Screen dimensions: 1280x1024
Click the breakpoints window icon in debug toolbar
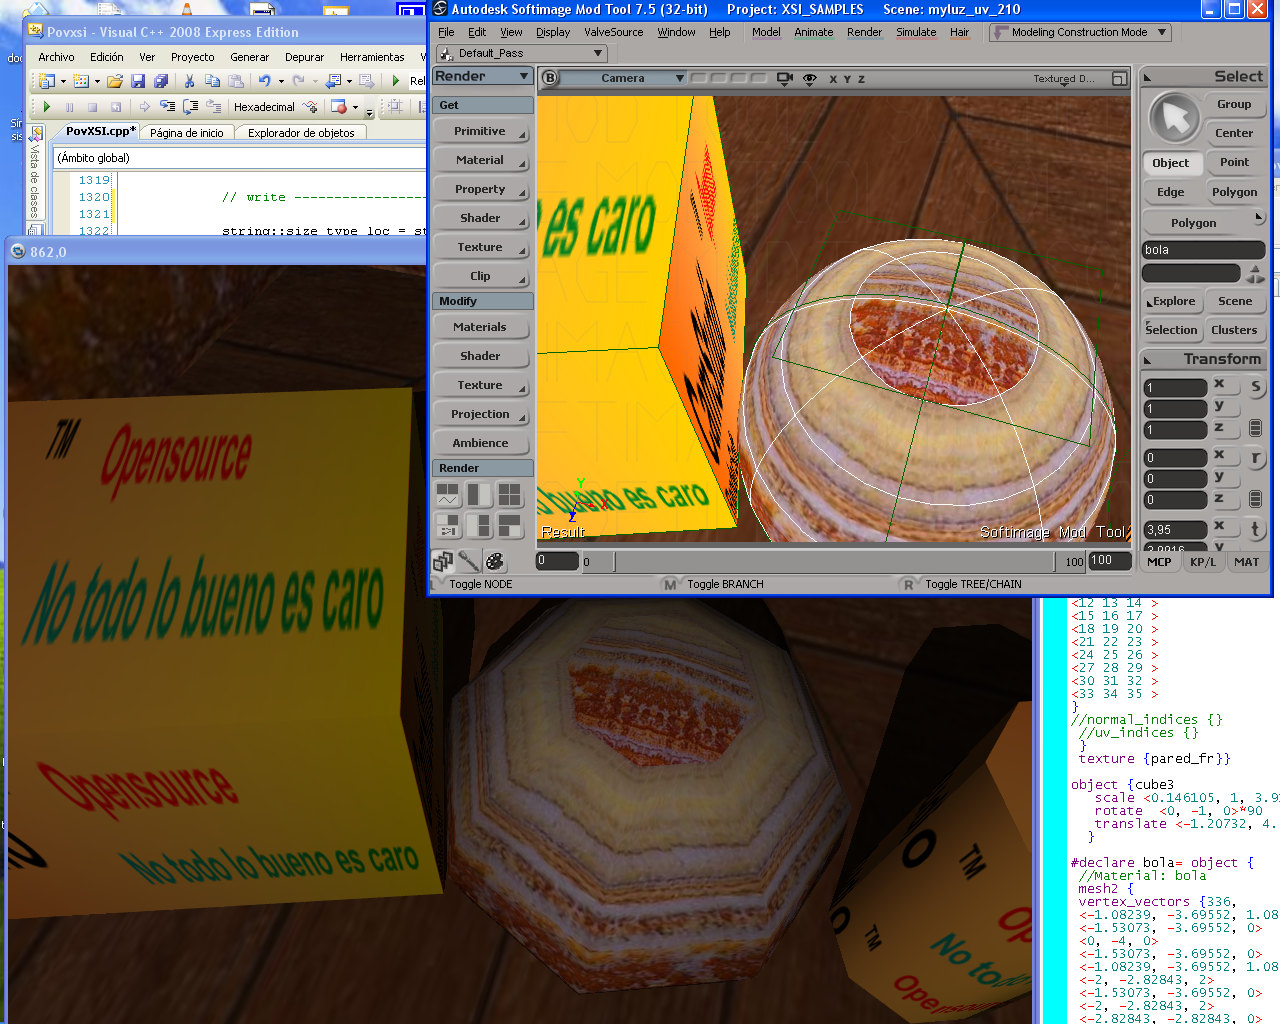339,106
